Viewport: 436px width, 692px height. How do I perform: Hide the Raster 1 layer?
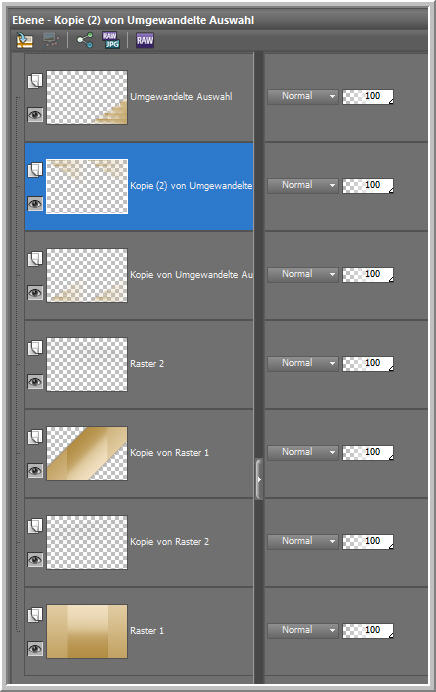coord(35,649)
